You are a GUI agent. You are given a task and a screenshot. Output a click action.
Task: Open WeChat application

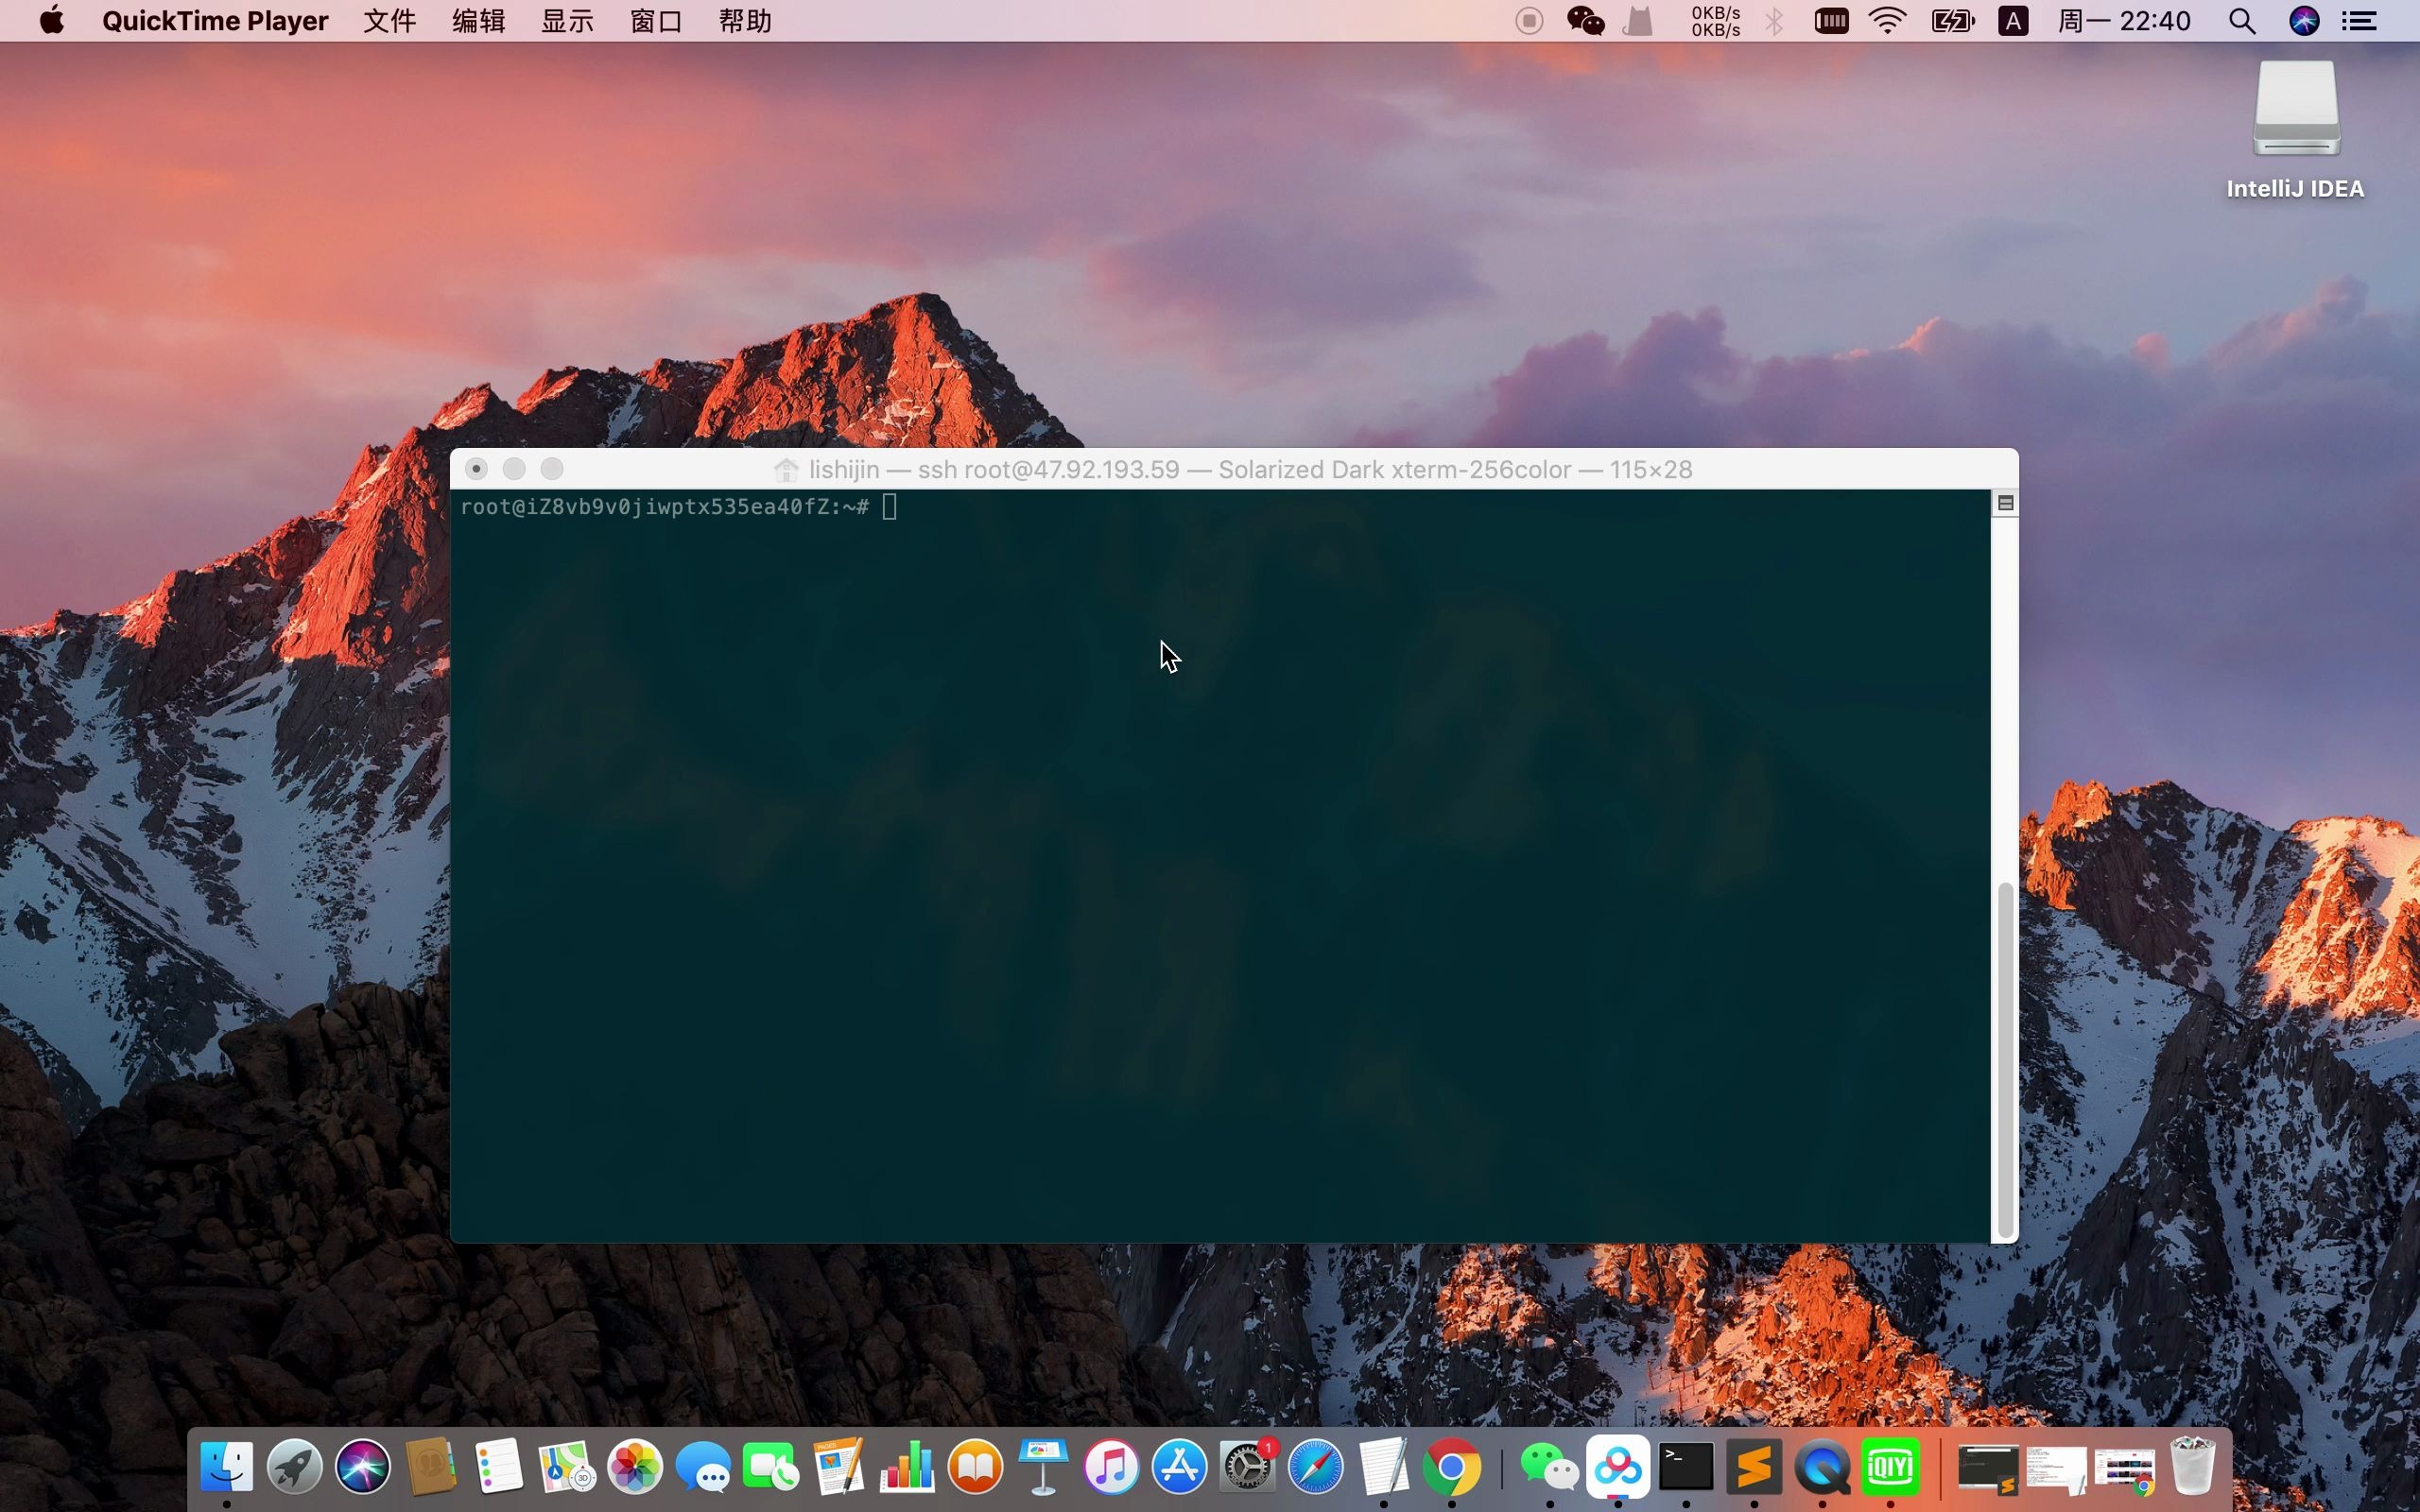tap(1542, 1467)
